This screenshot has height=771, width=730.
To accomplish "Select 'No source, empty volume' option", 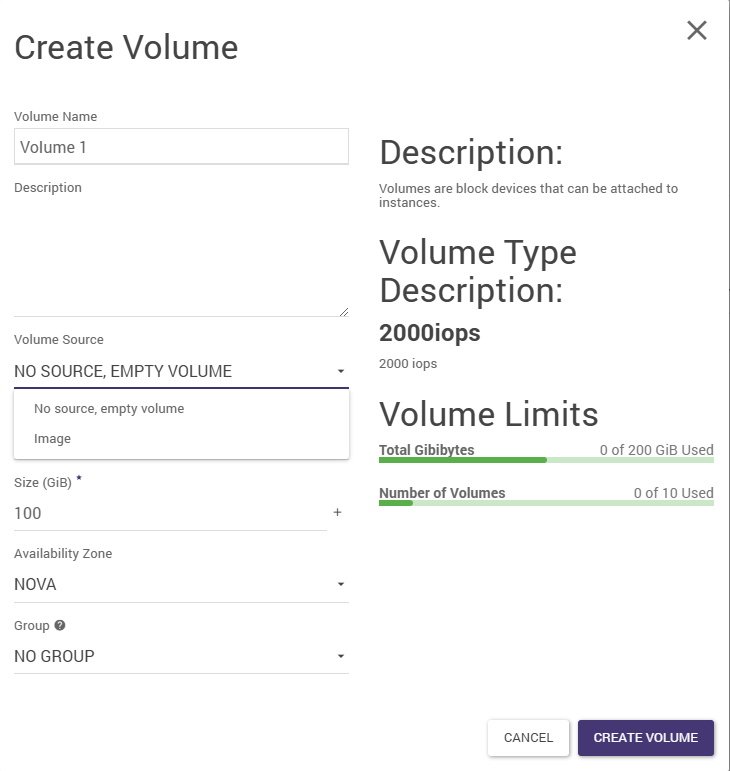I will [x=109, y=409].
